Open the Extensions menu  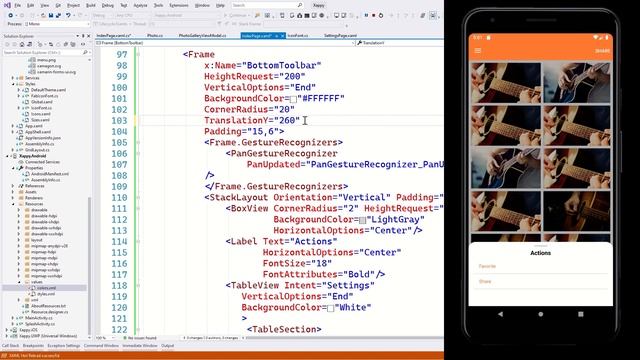click(x=179, y=5)
